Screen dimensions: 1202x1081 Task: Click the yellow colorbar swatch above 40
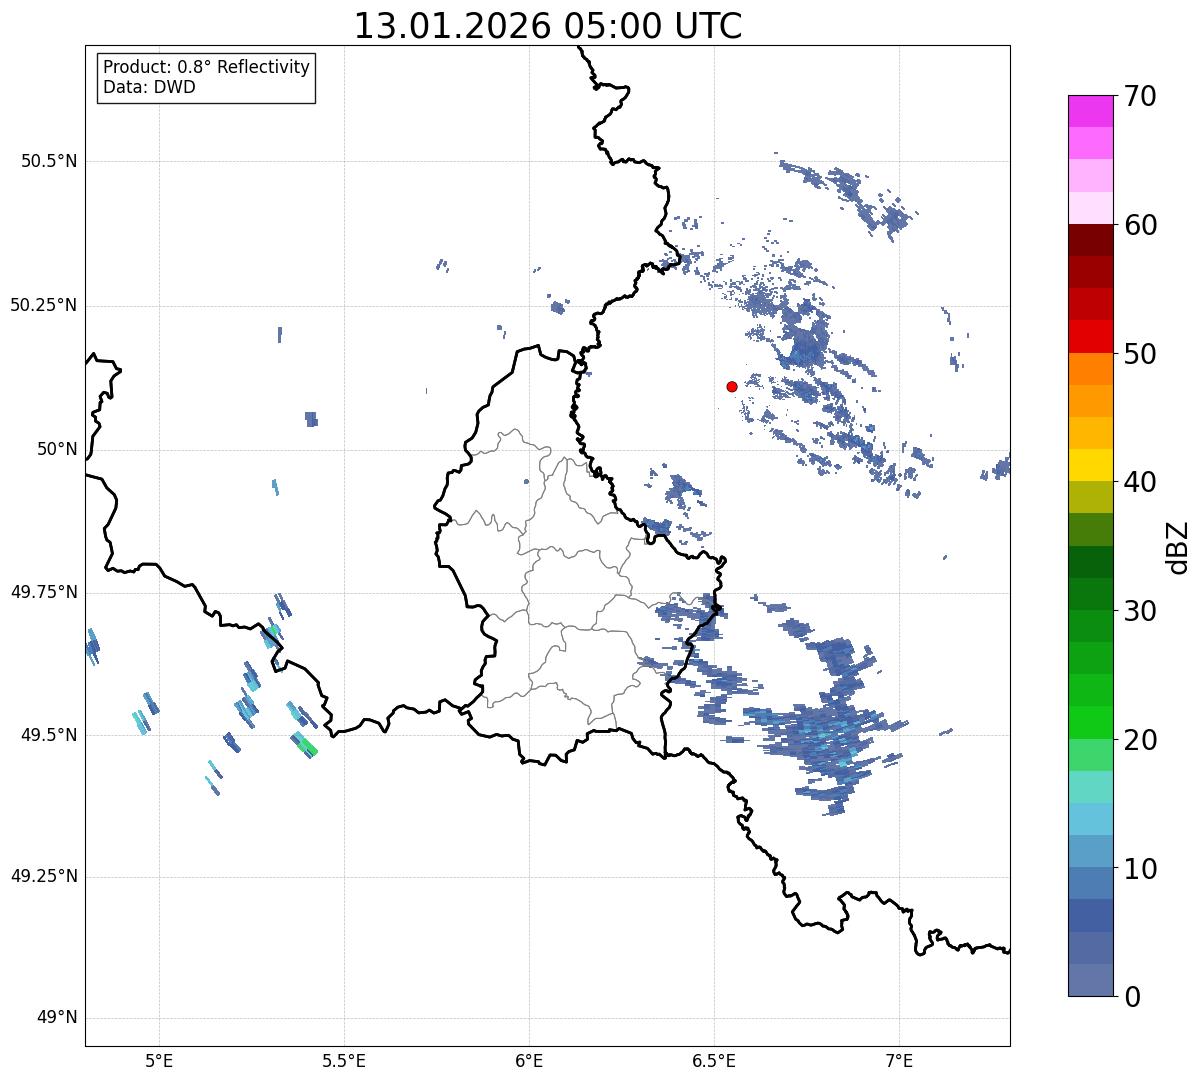pos(1090,465)
